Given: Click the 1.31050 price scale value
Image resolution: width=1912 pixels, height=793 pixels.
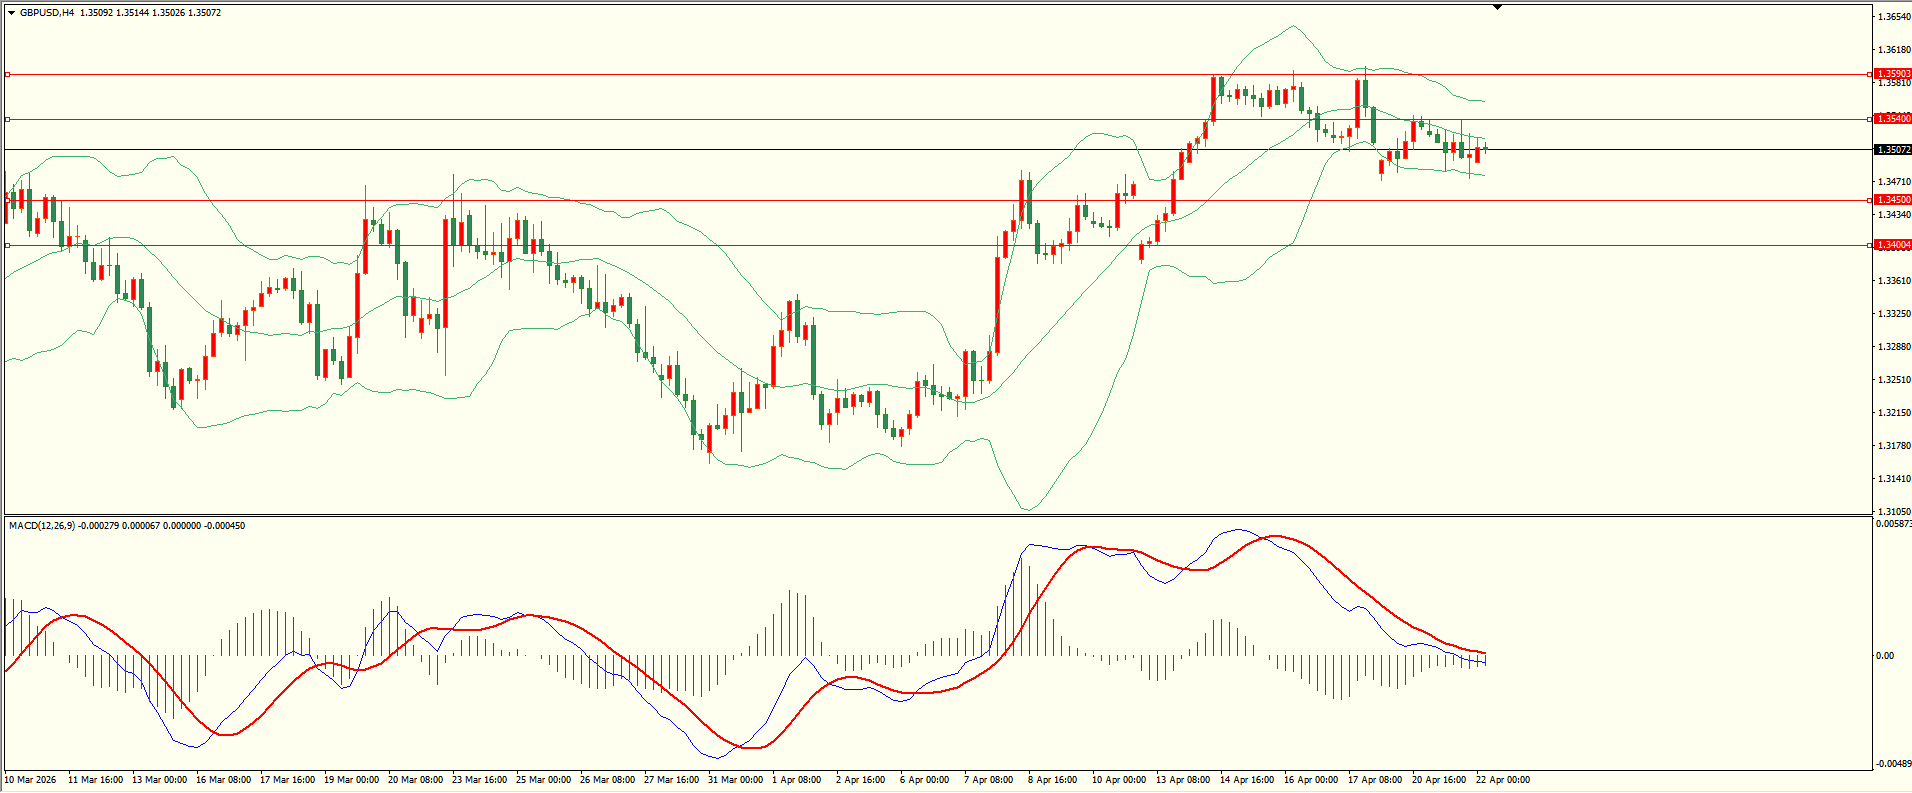Looking at the screenshot, I should (1894, 511).
